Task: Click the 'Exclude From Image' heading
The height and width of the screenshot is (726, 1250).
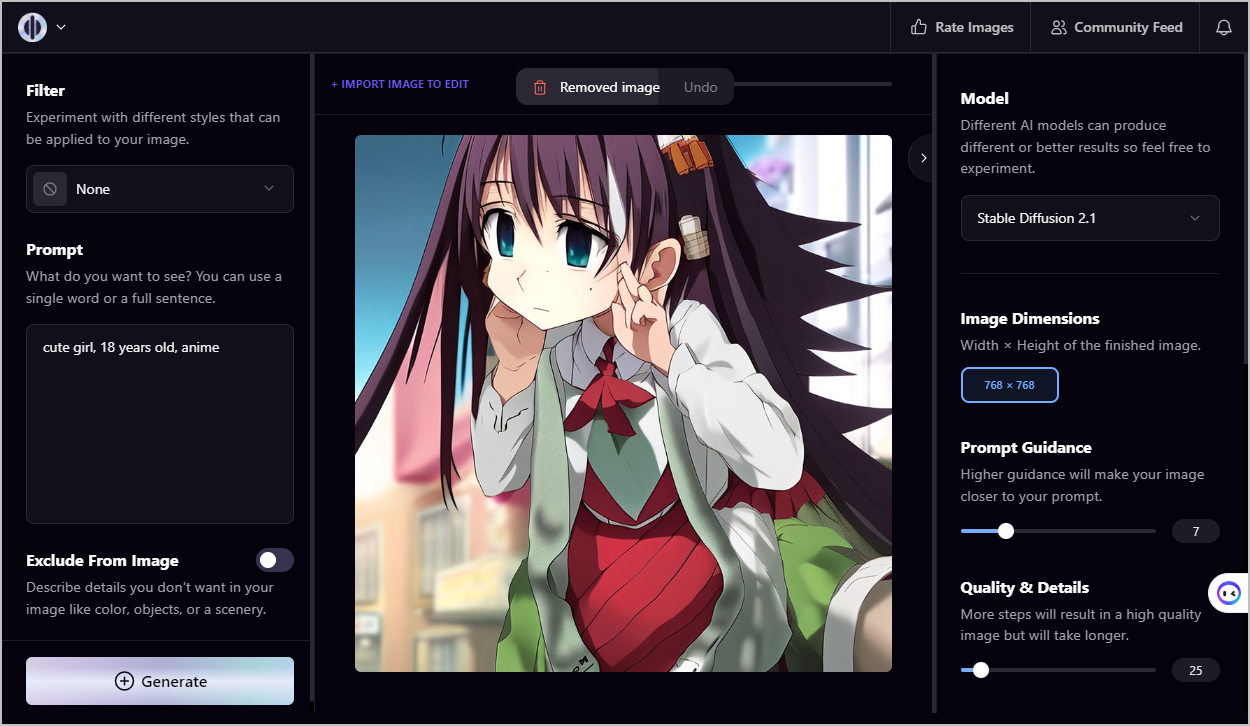Action: (x=102, y=560)
